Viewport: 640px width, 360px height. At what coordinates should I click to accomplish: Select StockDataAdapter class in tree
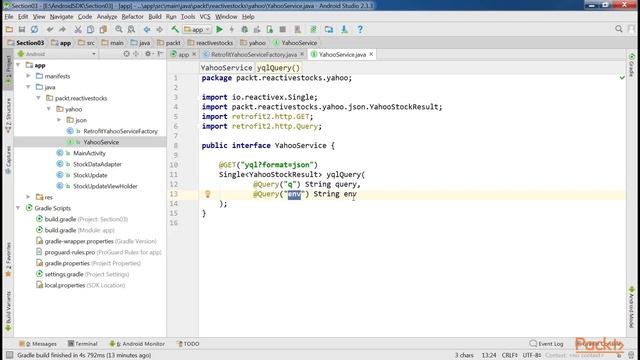[x=97, y=164]
